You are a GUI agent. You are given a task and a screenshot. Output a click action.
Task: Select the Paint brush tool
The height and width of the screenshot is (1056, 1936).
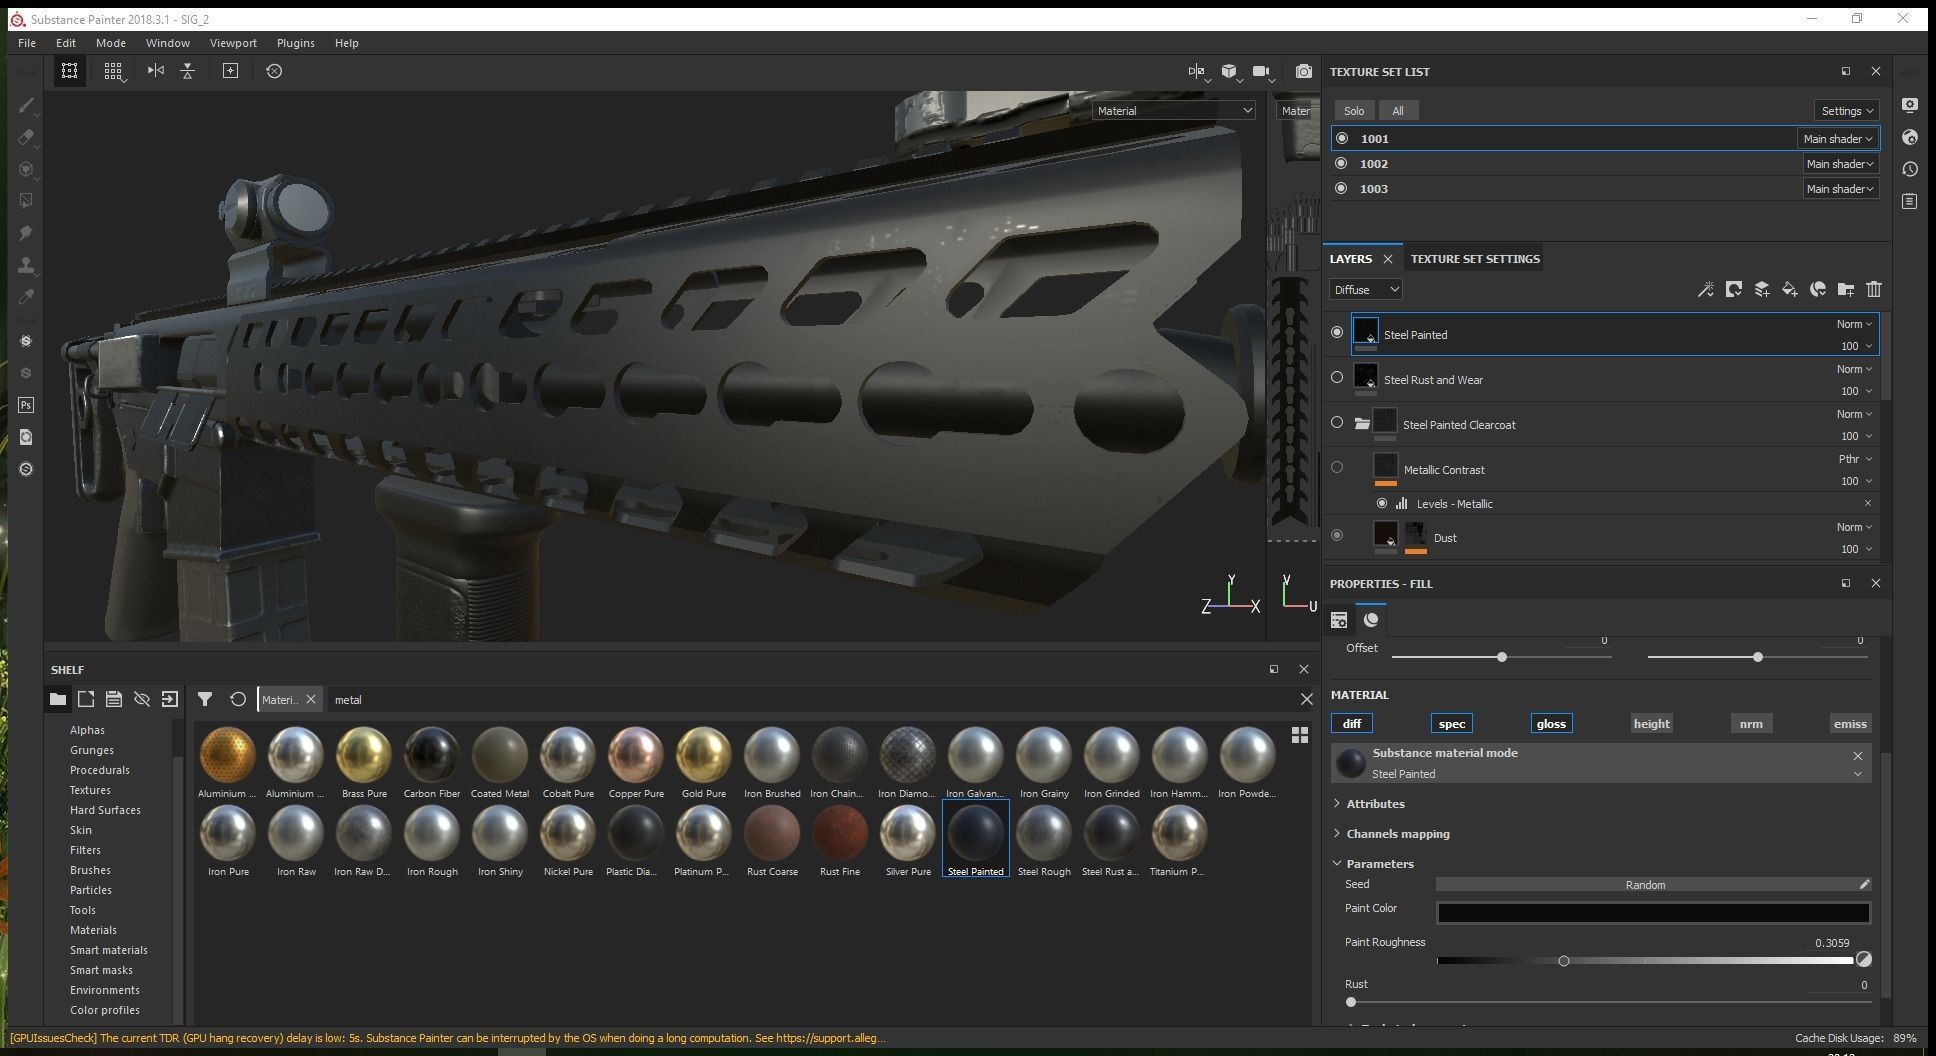[27, 106]
